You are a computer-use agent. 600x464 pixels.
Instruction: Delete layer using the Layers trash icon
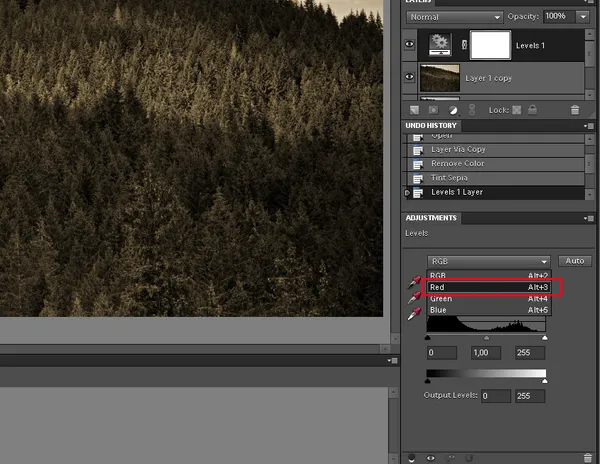tap(575, 108)
